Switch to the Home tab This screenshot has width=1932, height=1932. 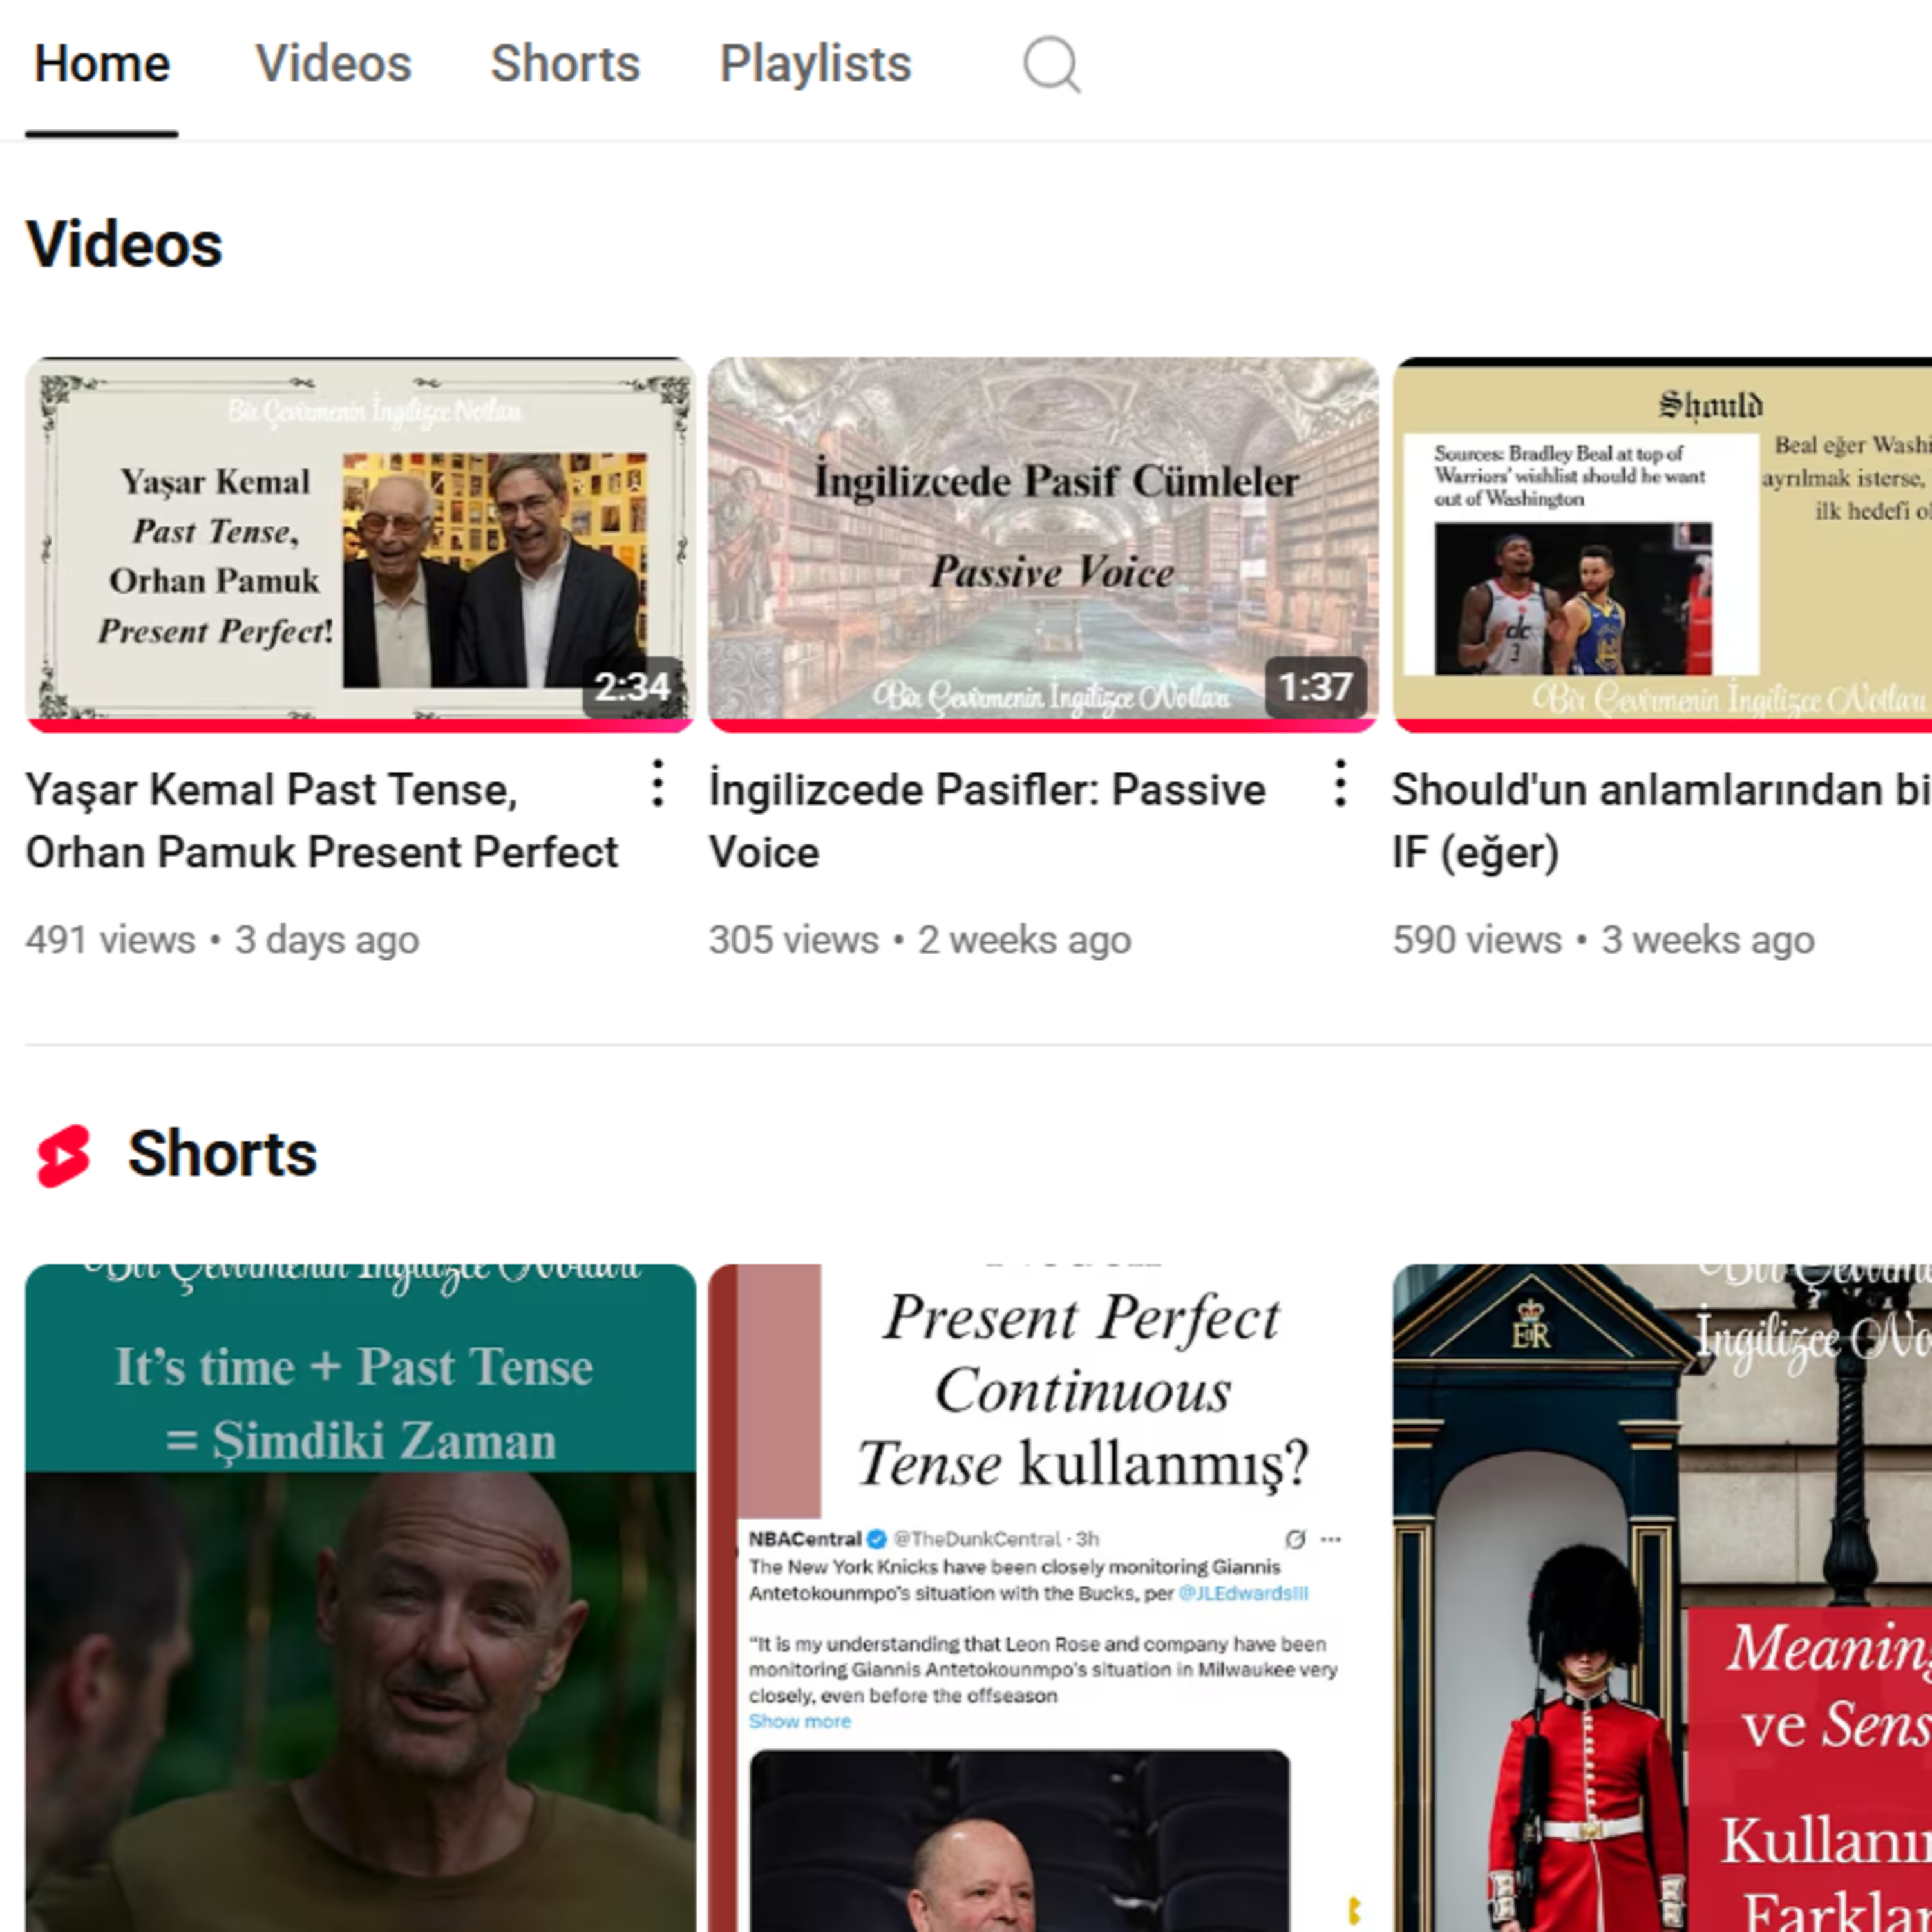pyautogui.click(x=102, y=64)
